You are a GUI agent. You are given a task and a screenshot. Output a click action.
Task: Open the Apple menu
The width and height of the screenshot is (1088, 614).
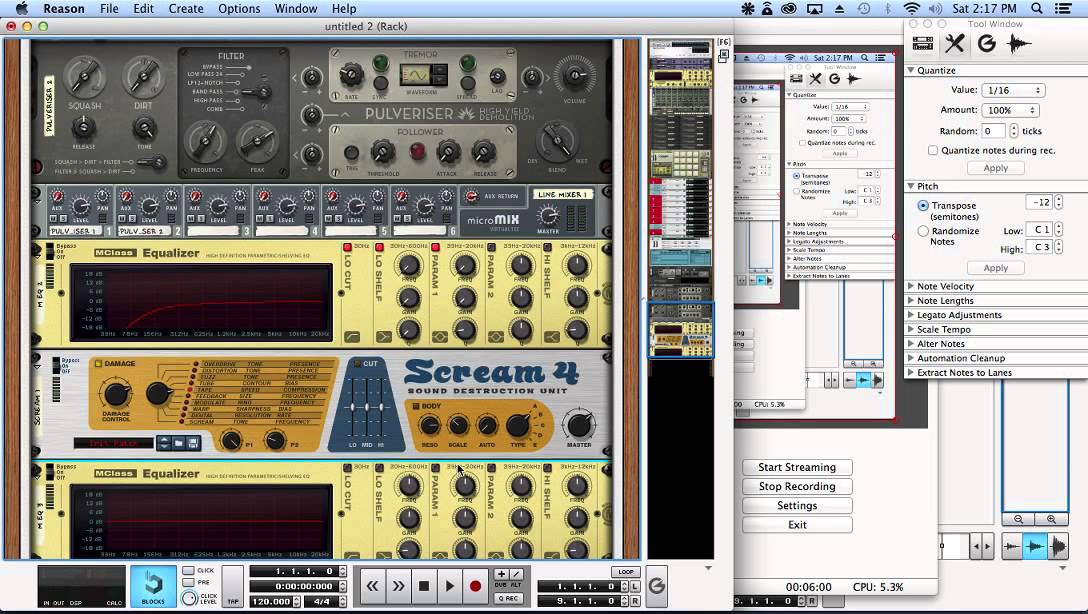[x=22, y=8]
